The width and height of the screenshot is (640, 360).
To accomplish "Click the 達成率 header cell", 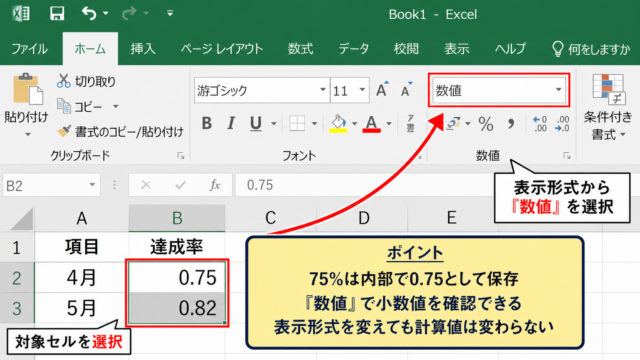I will coord(177,247).
